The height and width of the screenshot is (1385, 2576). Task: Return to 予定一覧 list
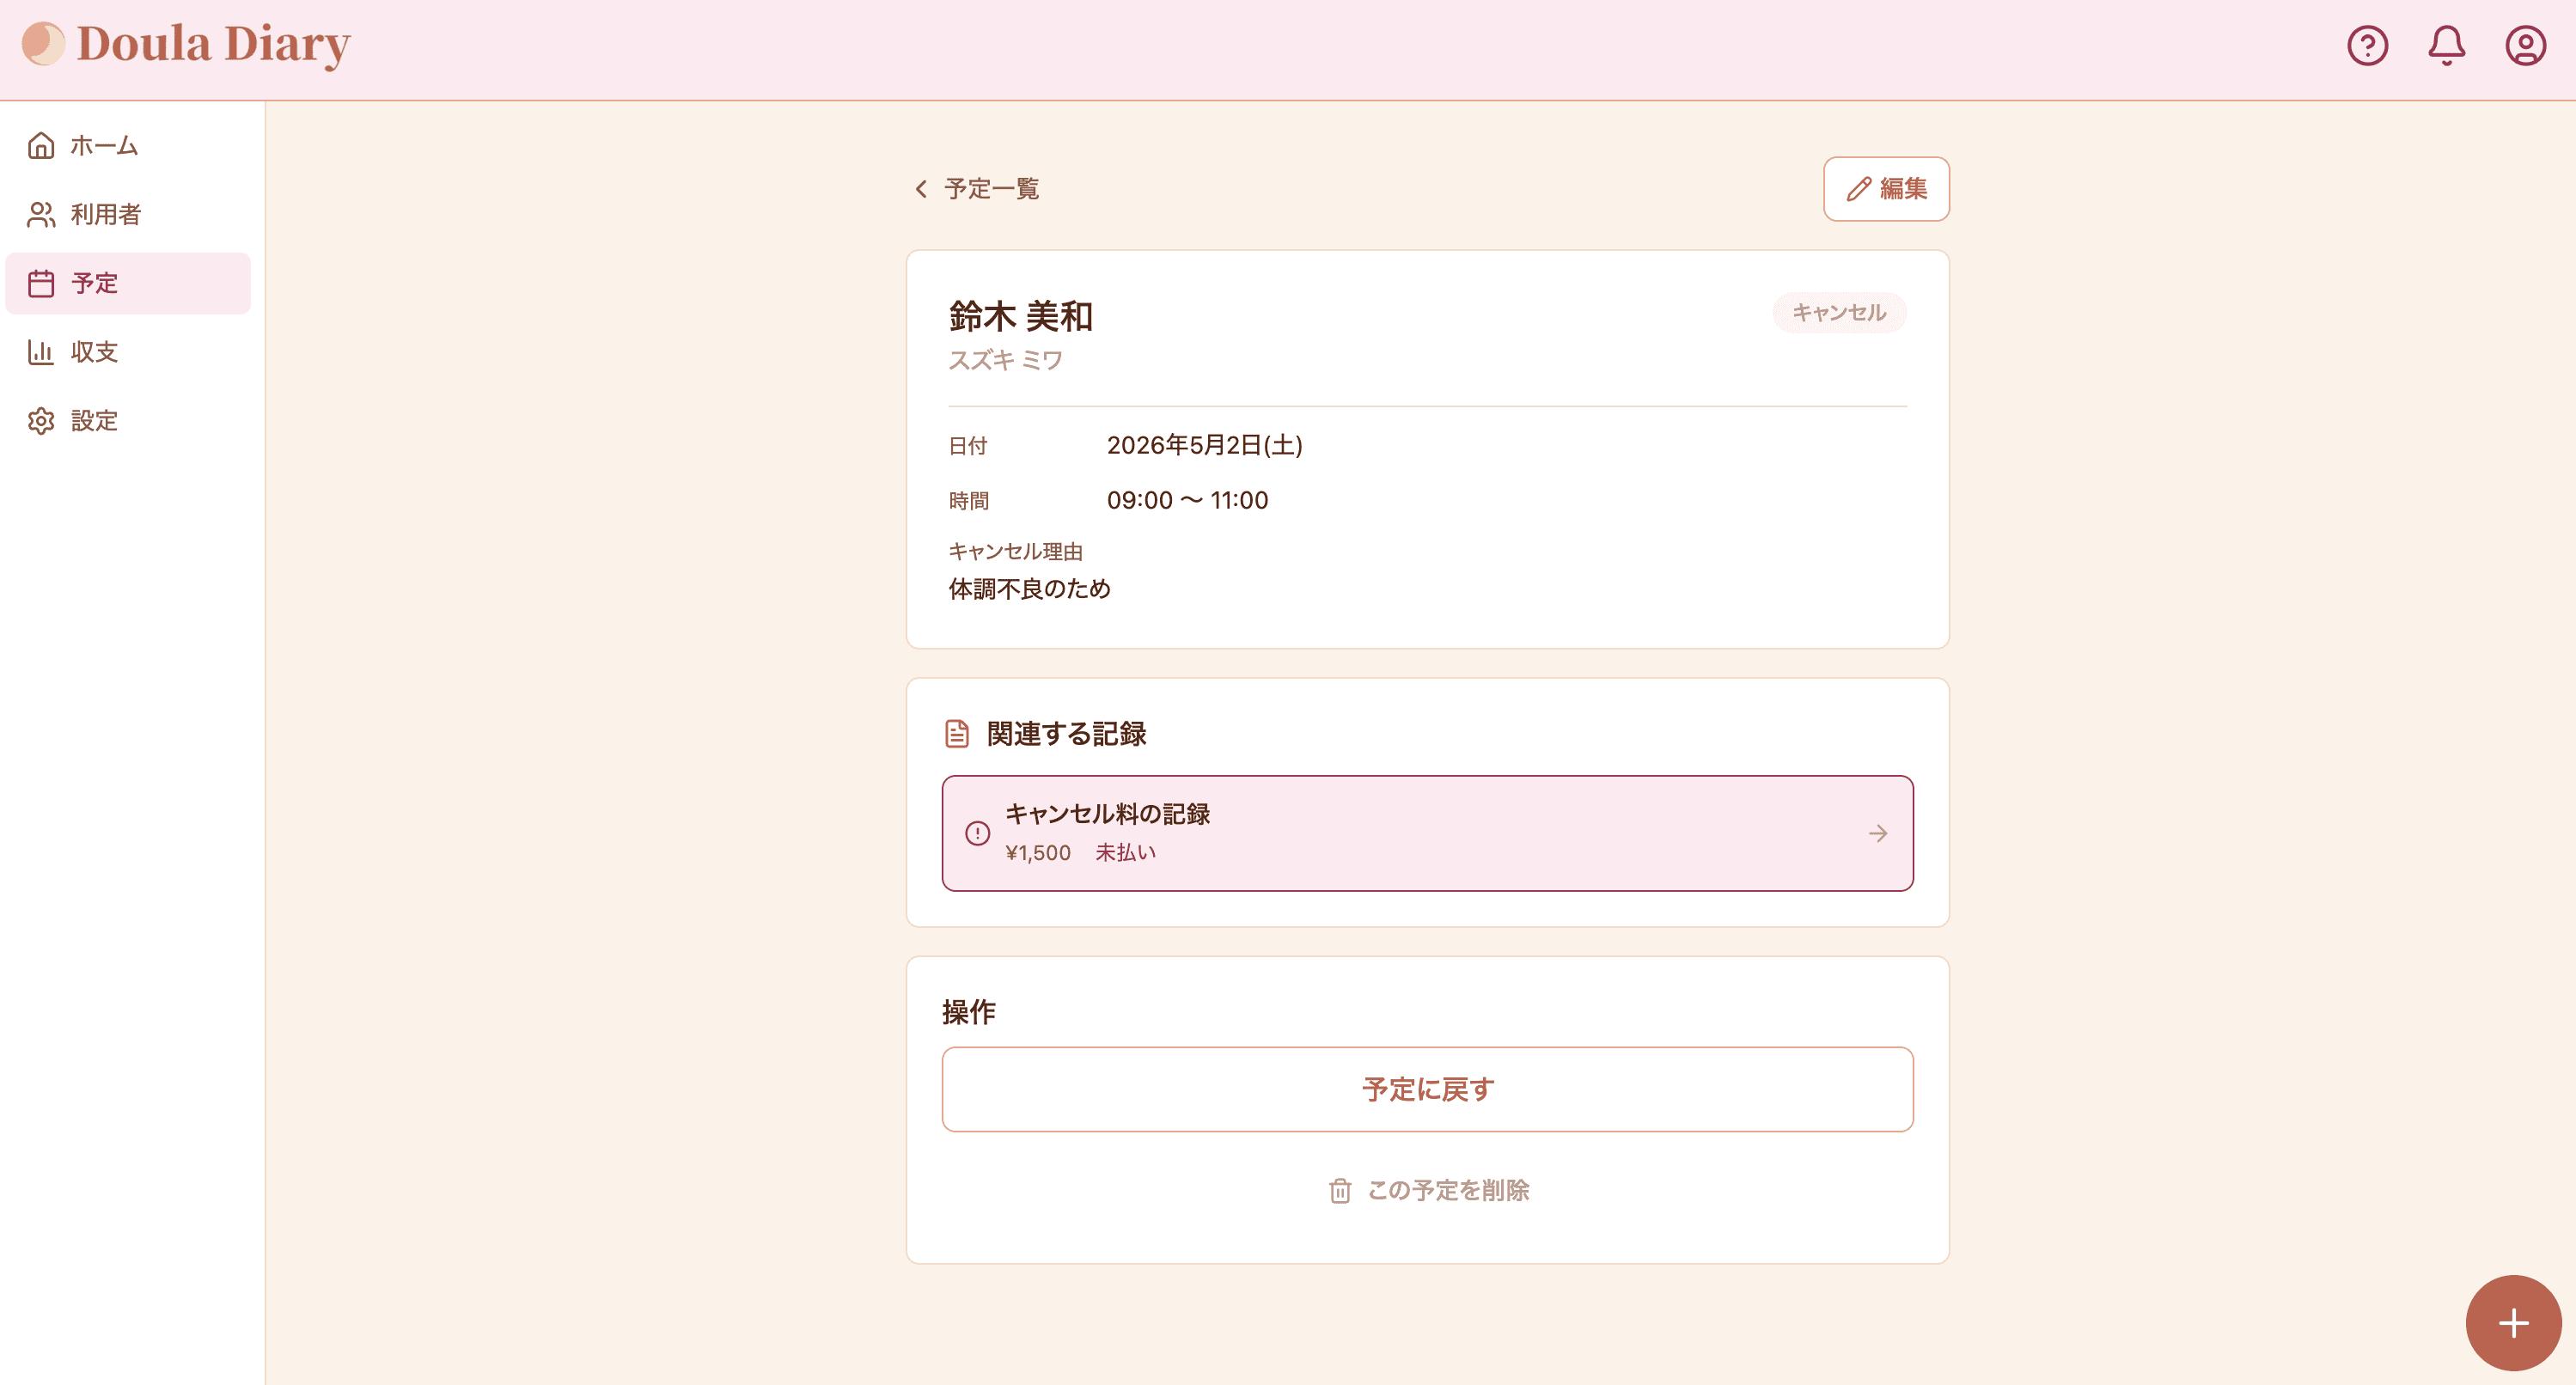(976, 189)
